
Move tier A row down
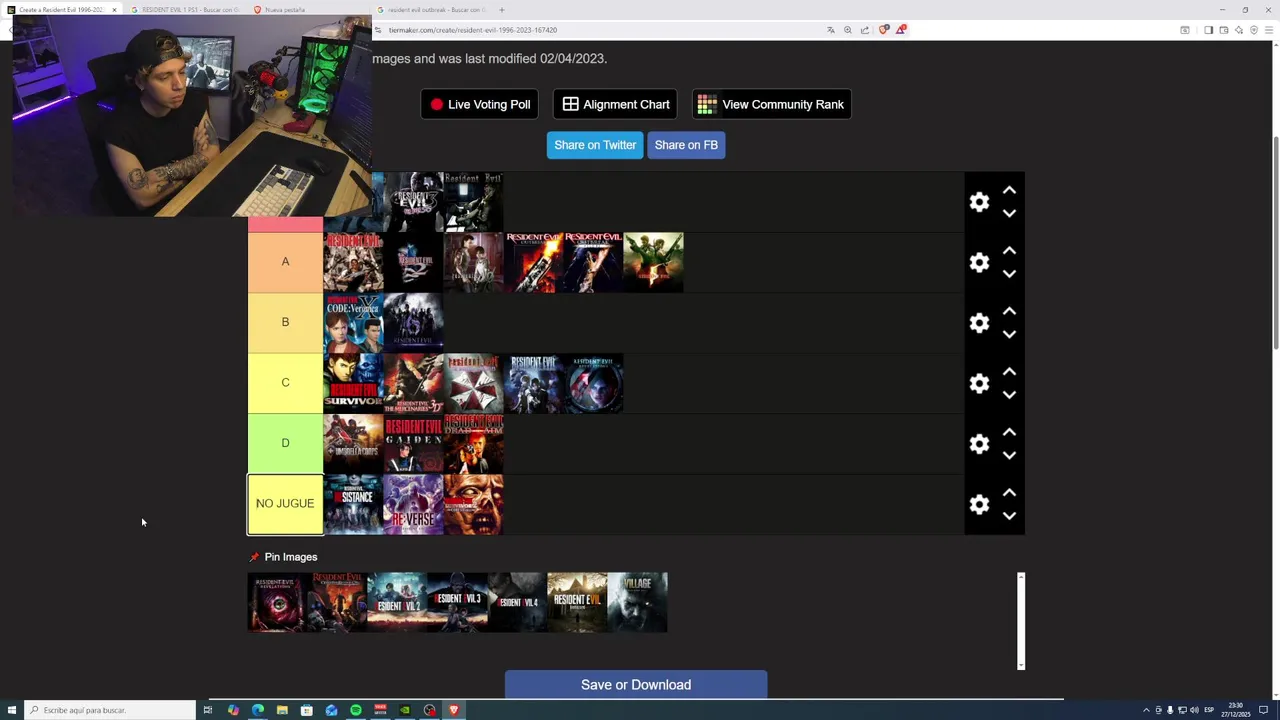tap(1009, 274)
